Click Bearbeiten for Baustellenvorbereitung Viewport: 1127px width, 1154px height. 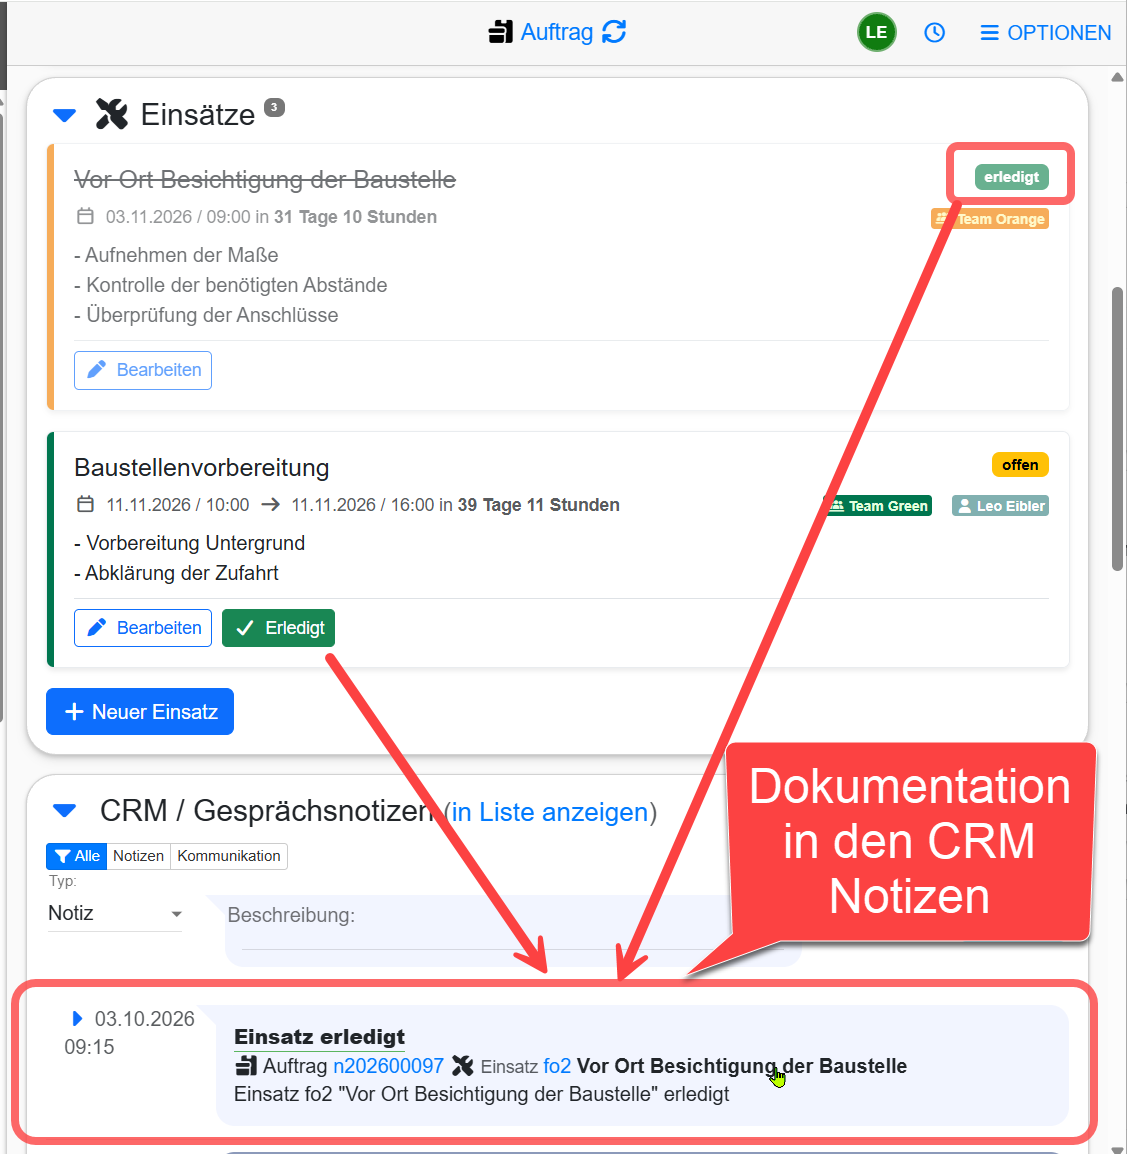click(143, 628)
